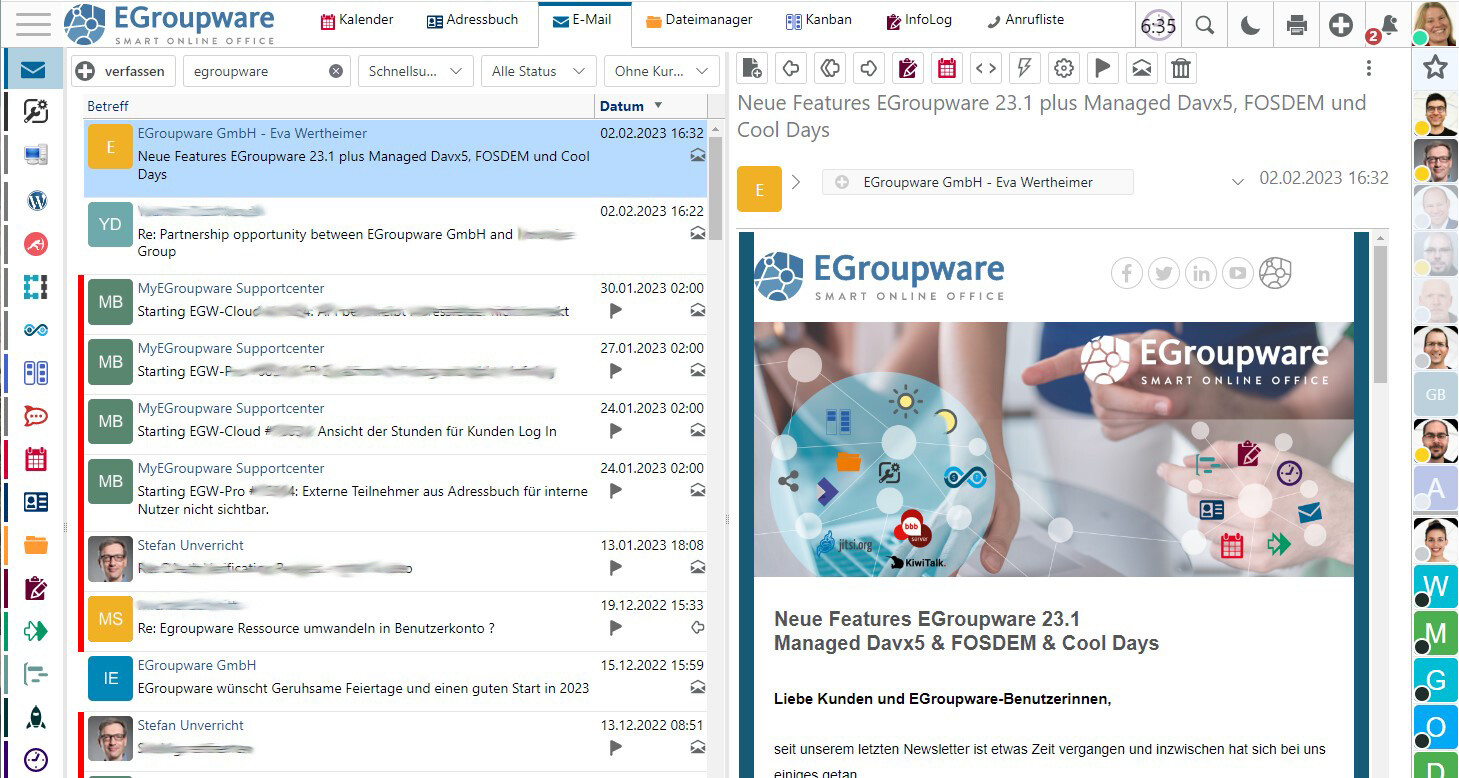Toggle flag on the open email
The width and height of the screenshot is (1459, 778).
click(1102, 68)
